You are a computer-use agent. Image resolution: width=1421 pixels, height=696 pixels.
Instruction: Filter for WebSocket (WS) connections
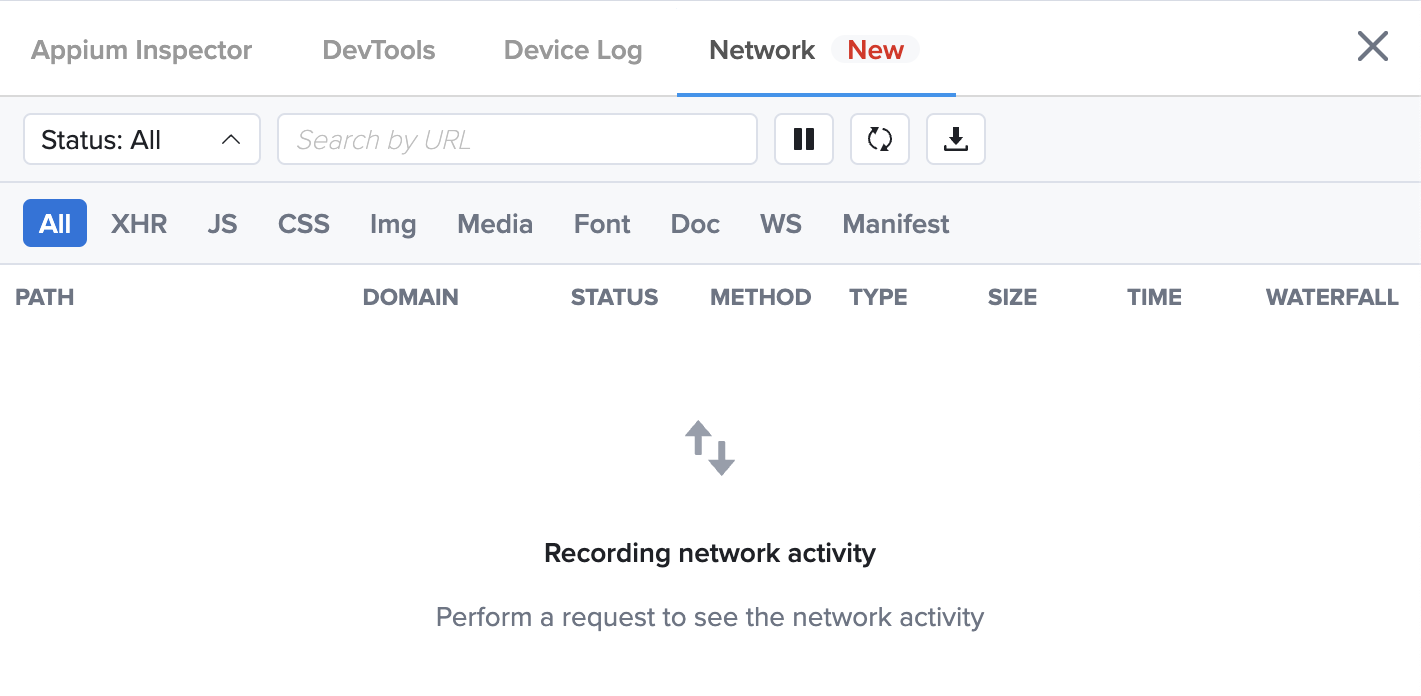781,223
